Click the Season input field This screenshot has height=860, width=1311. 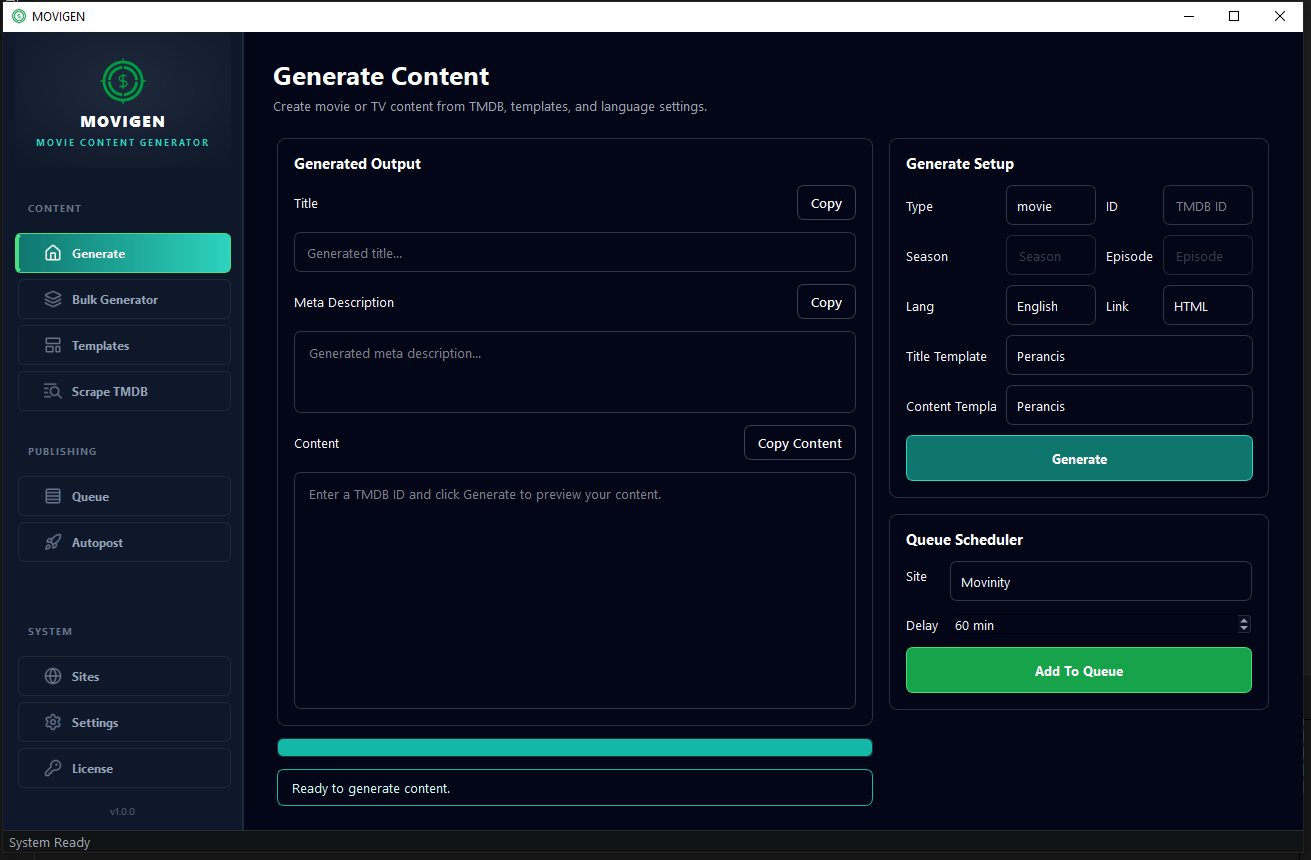(x=1051, y=256)
